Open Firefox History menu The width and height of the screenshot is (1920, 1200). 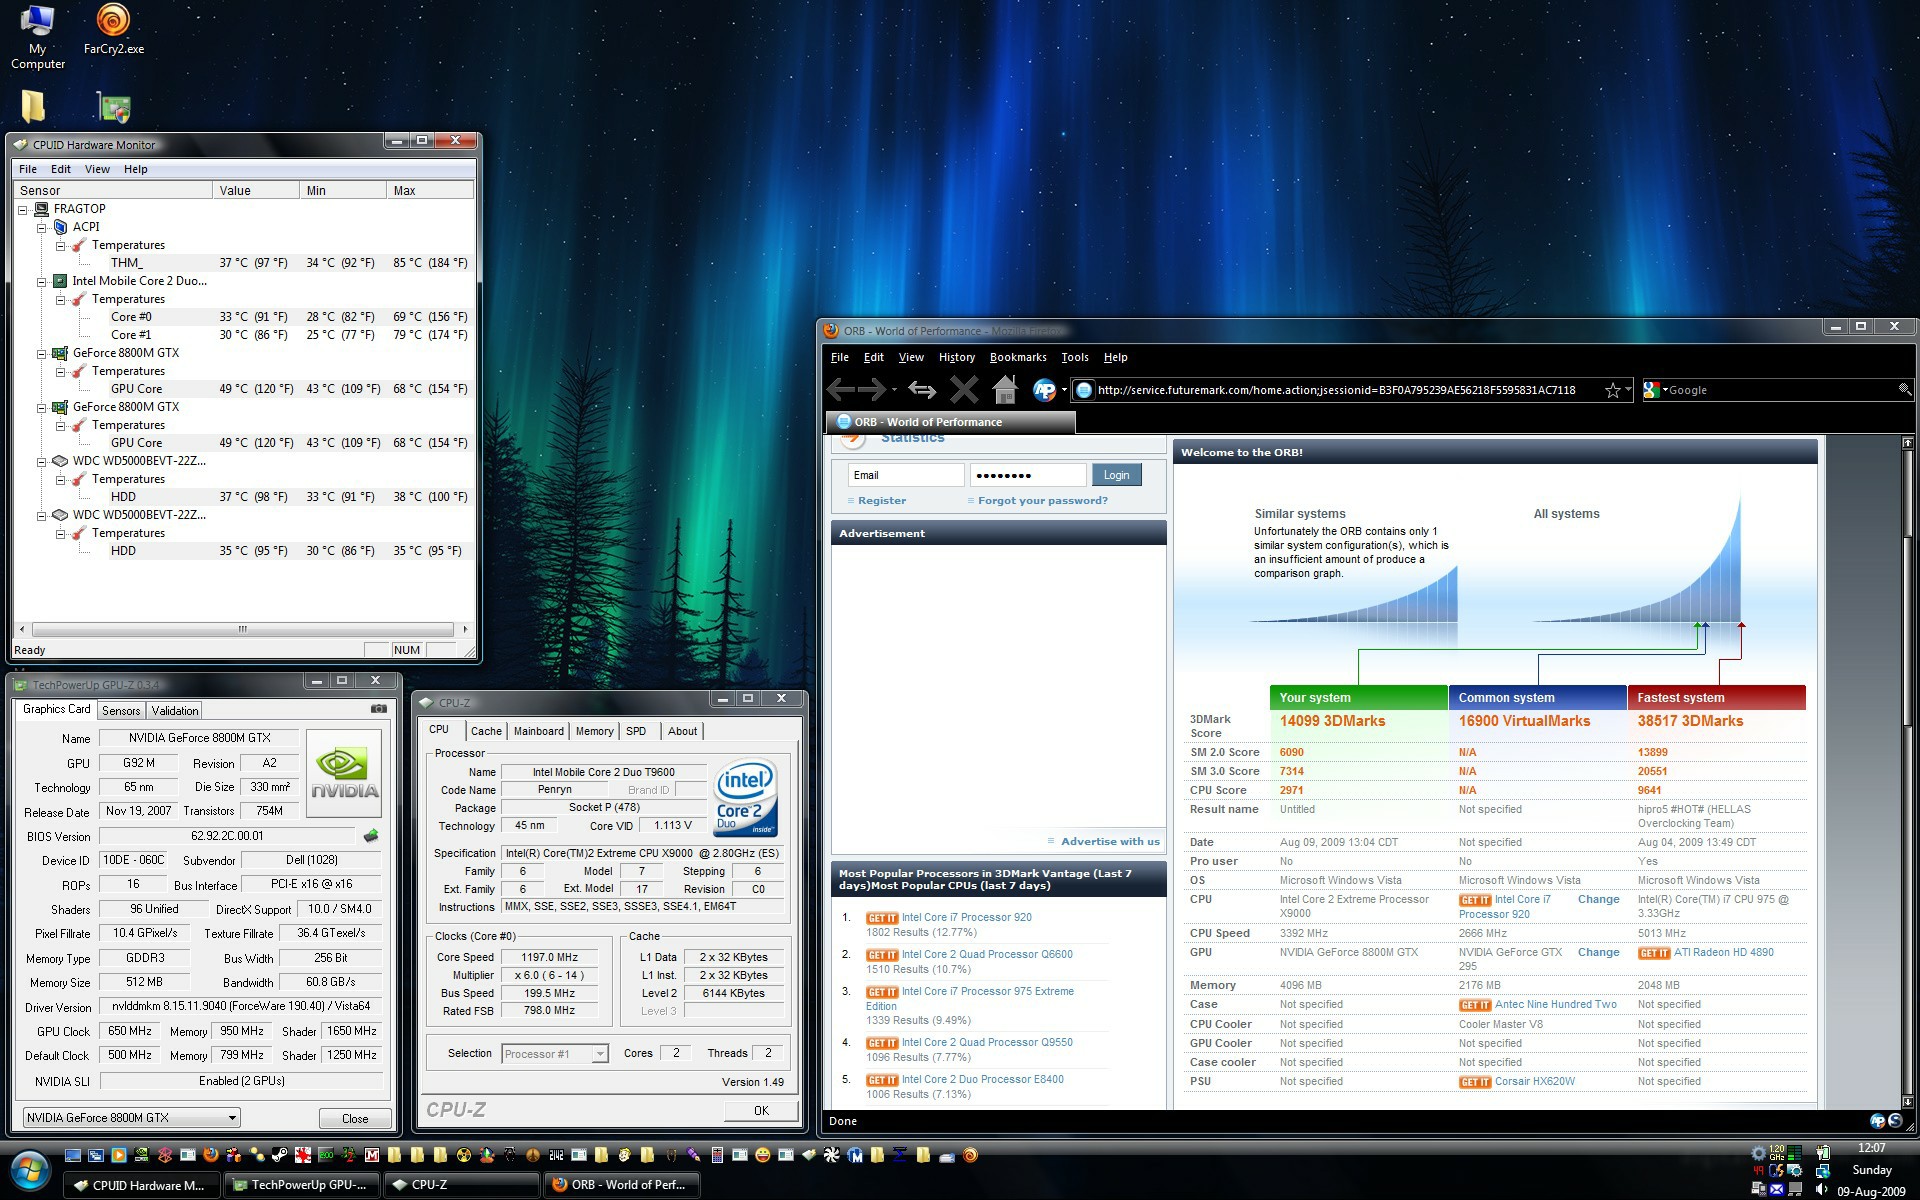(956, 357)
